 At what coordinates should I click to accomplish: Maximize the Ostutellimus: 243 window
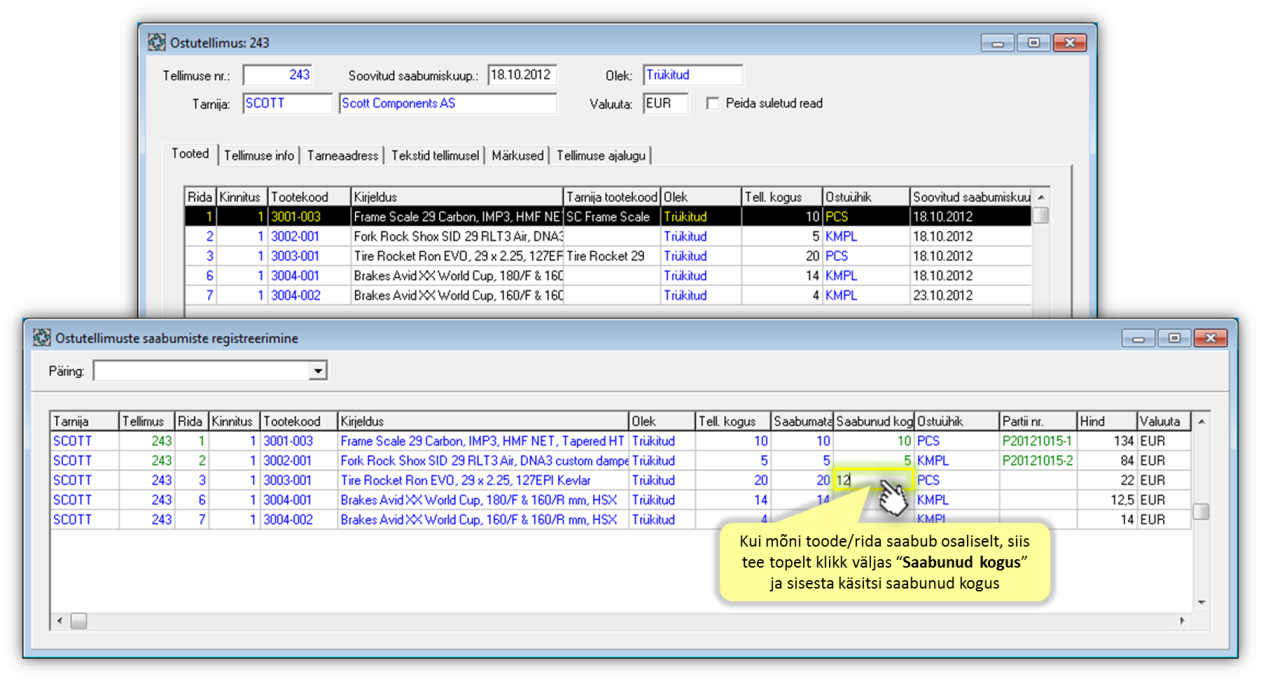pos(1033,43)
